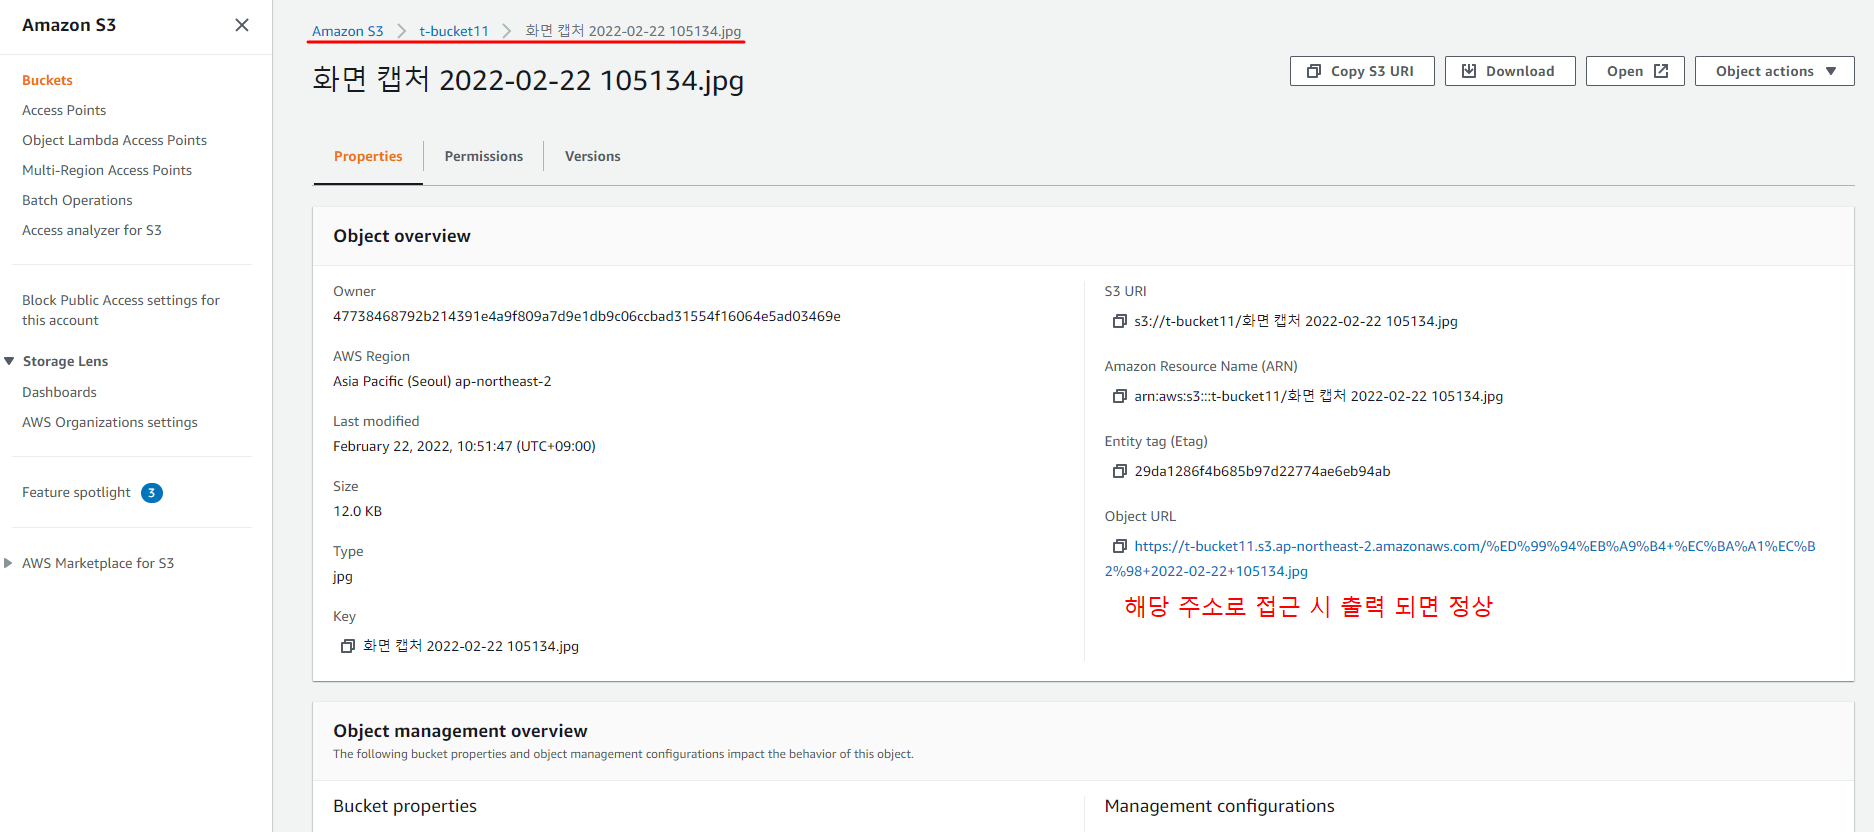
Task: Copy the object Key icon
Action: [x=348, y=646]
